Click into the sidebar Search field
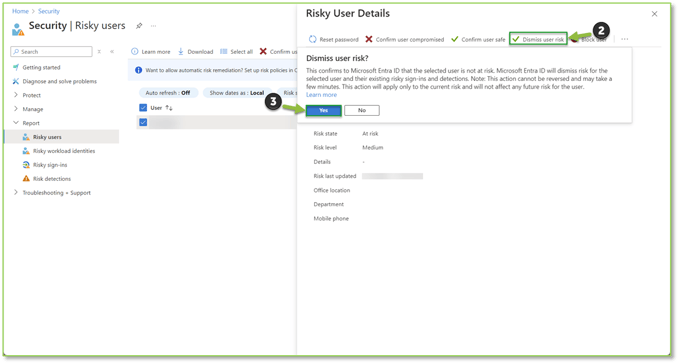 52,52
